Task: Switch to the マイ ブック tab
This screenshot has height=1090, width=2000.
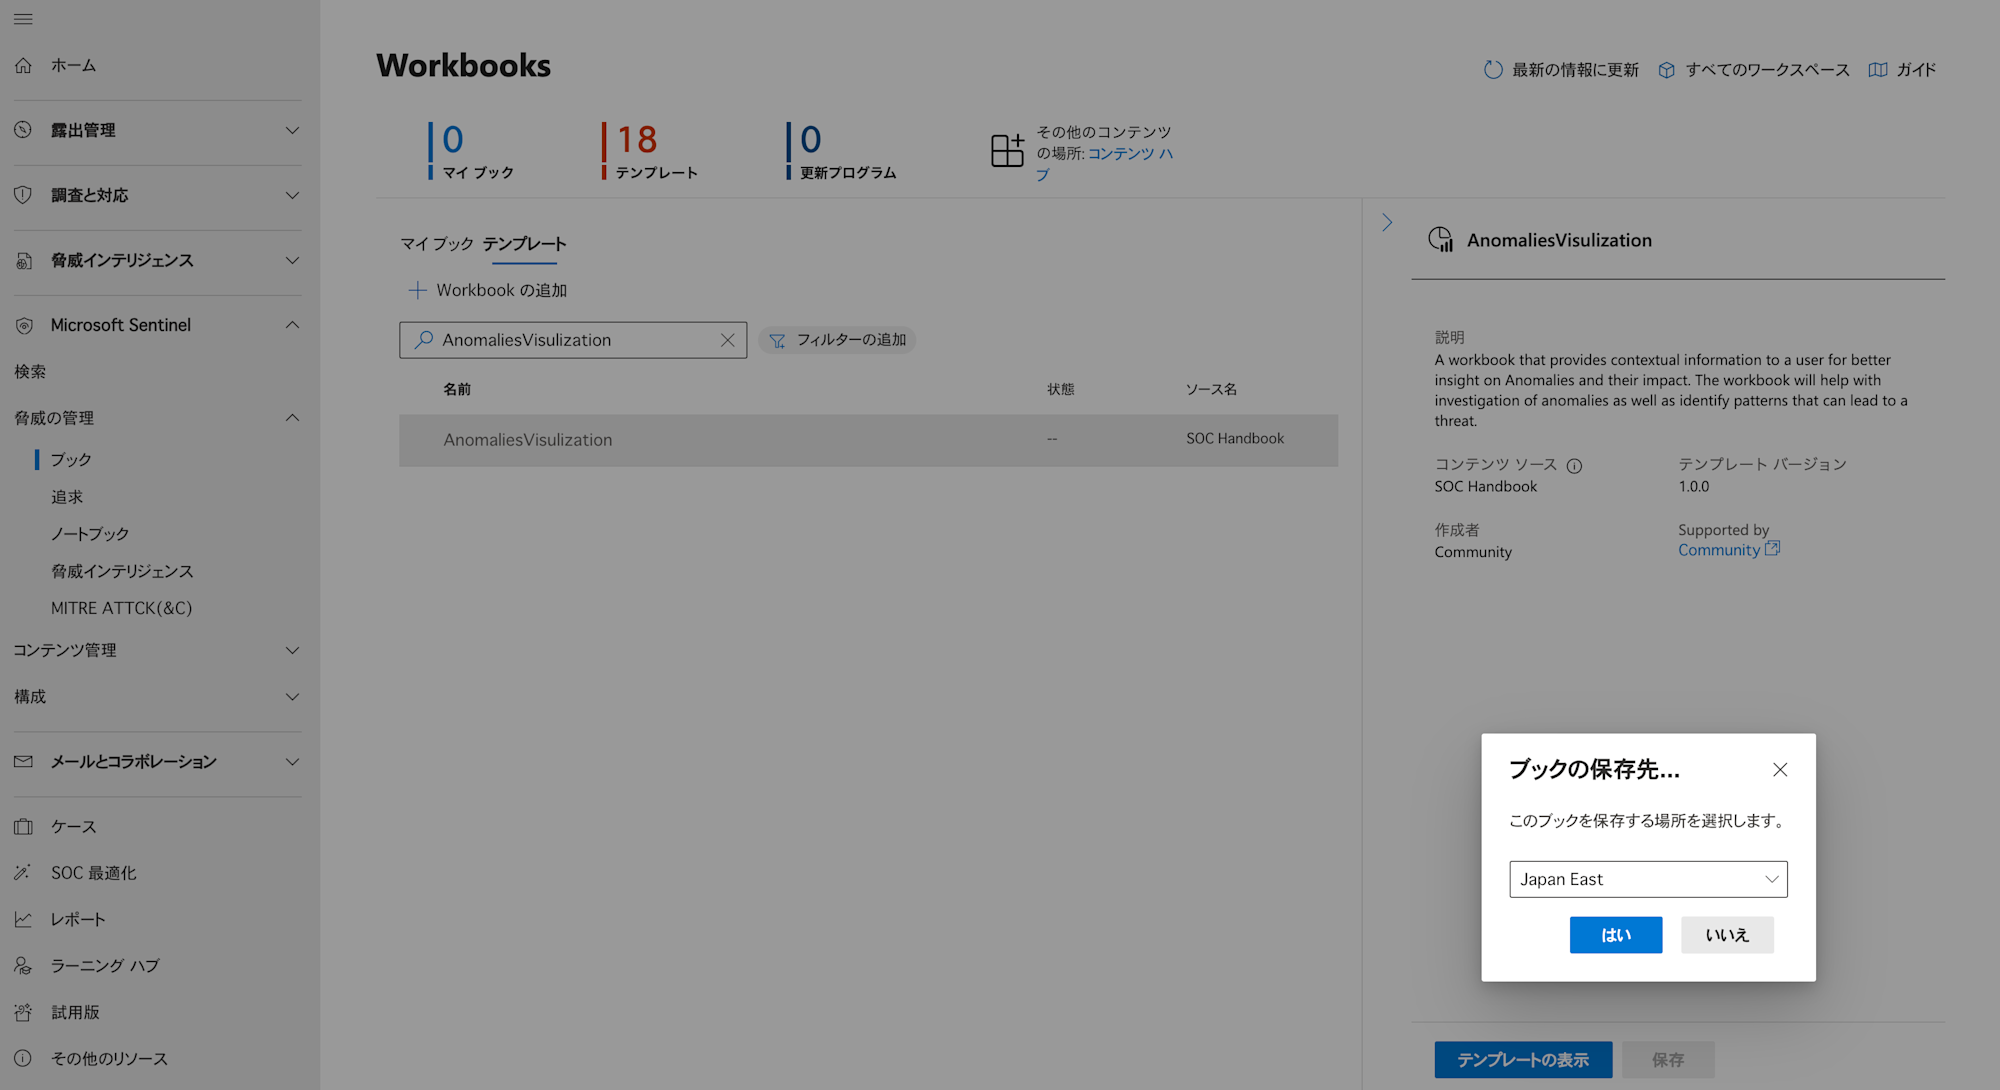Action: tap(437, 244)
